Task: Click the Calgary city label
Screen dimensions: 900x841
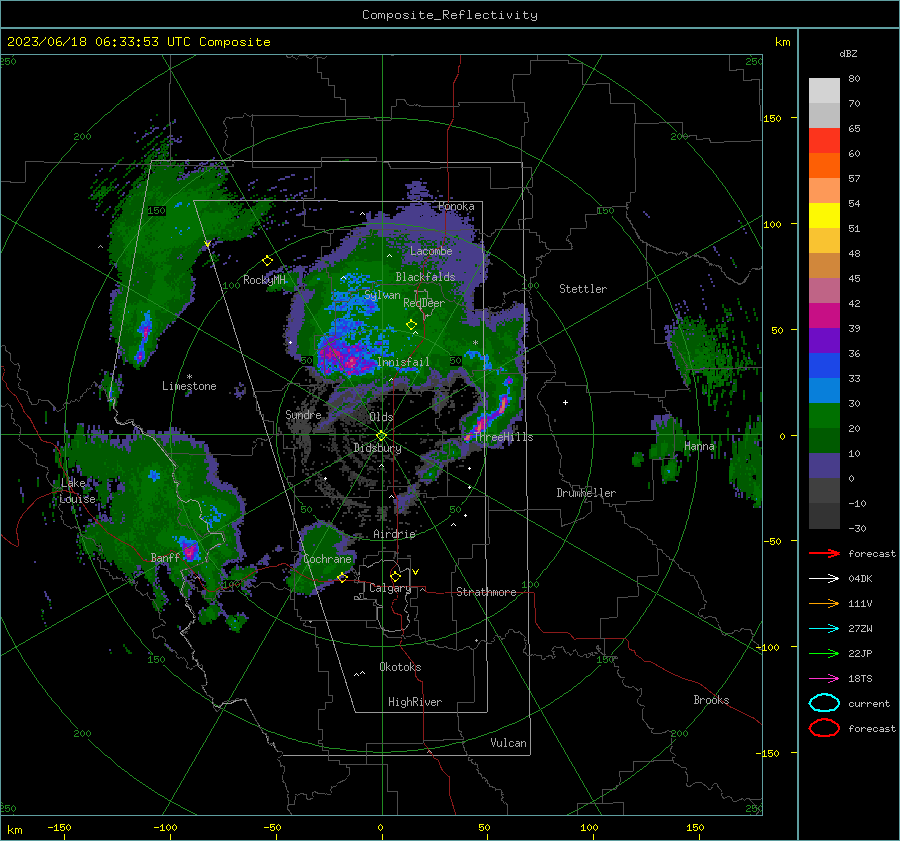Action: [390, 588]
